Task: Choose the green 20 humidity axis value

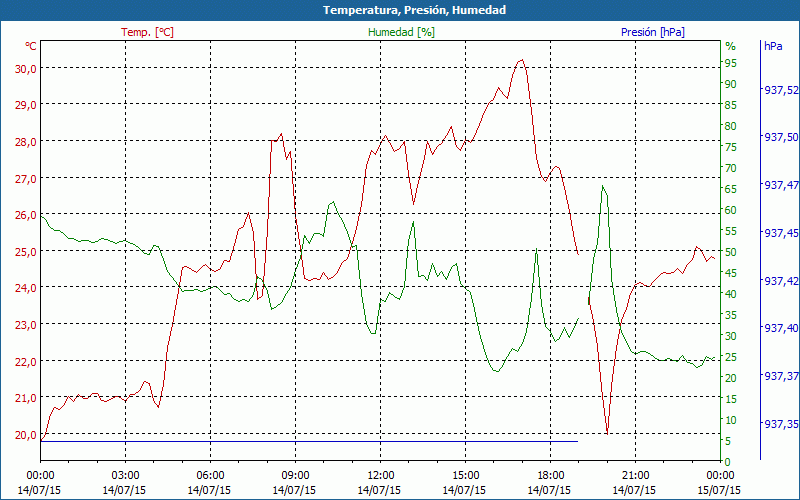Action: pyautogui.click(x=731, y=378)
